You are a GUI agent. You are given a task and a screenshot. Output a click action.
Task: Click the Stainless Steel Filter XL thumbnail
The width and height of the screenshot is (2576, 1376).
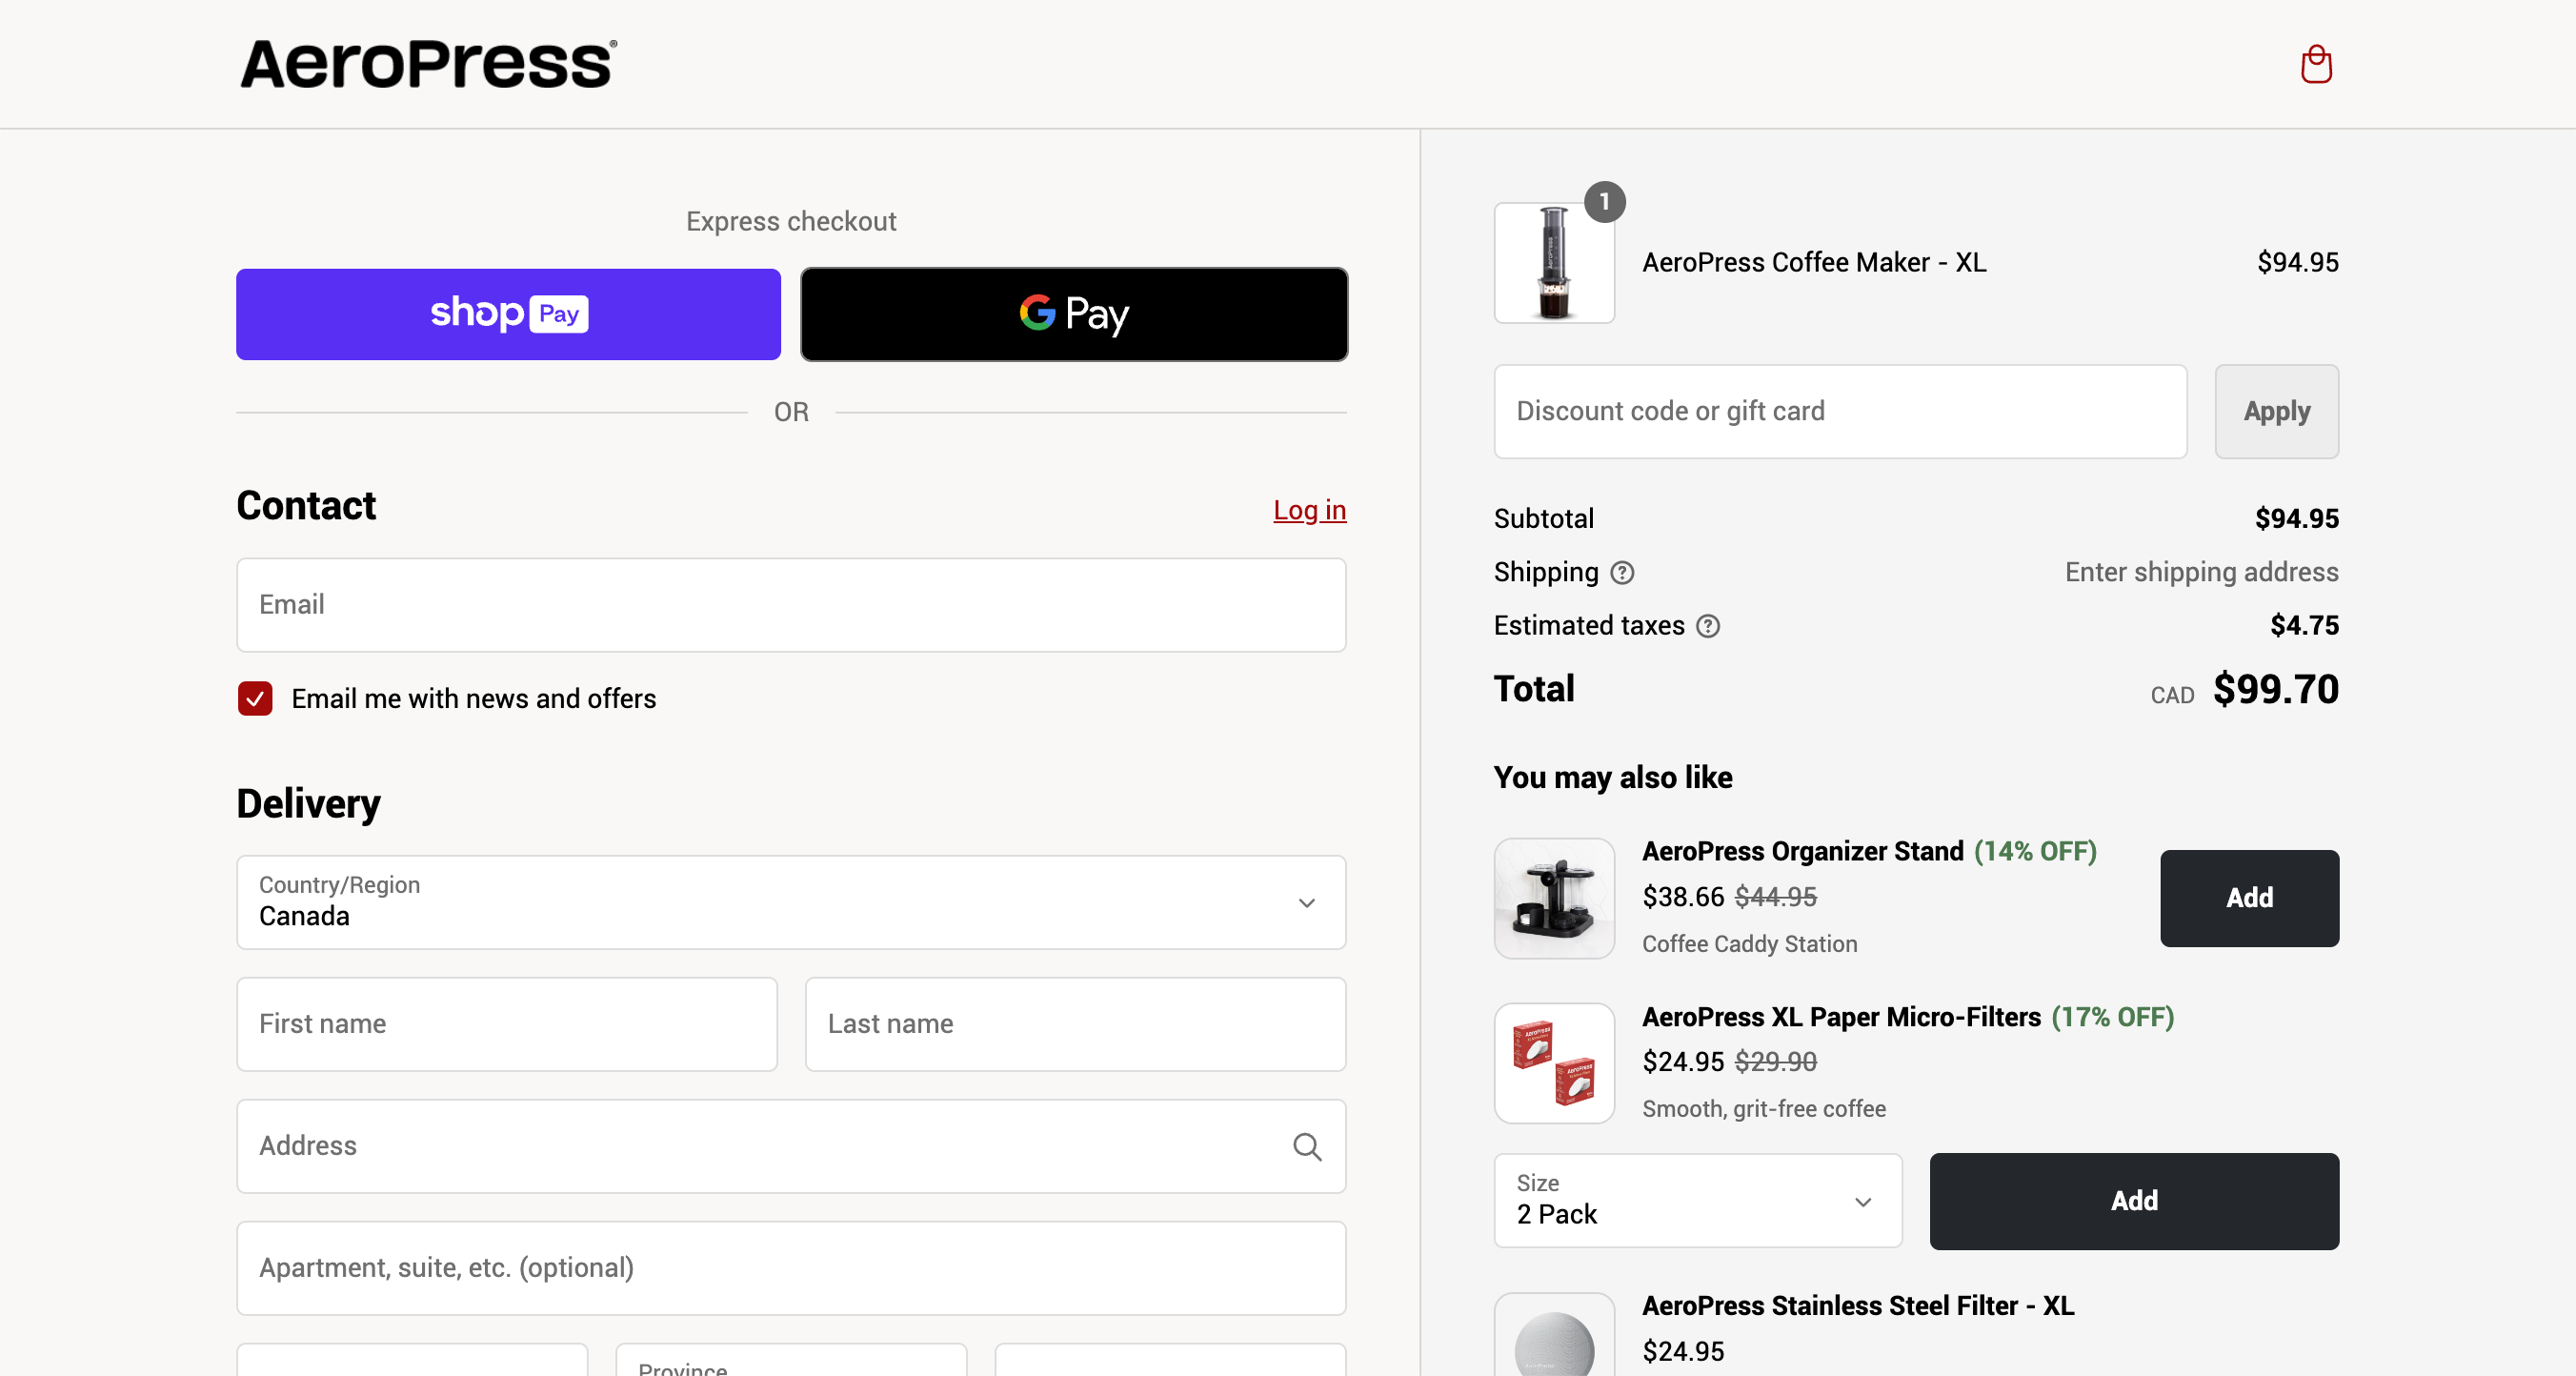pyautogui.click(x=1554, y=1335)
